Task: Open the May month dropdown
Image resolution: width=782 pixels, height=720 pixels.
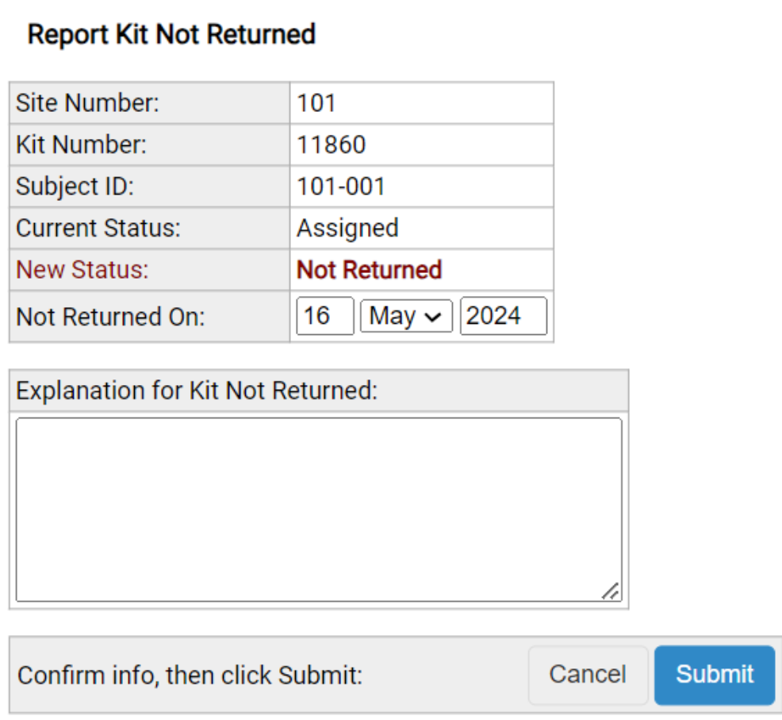Action: coord(405,316)
